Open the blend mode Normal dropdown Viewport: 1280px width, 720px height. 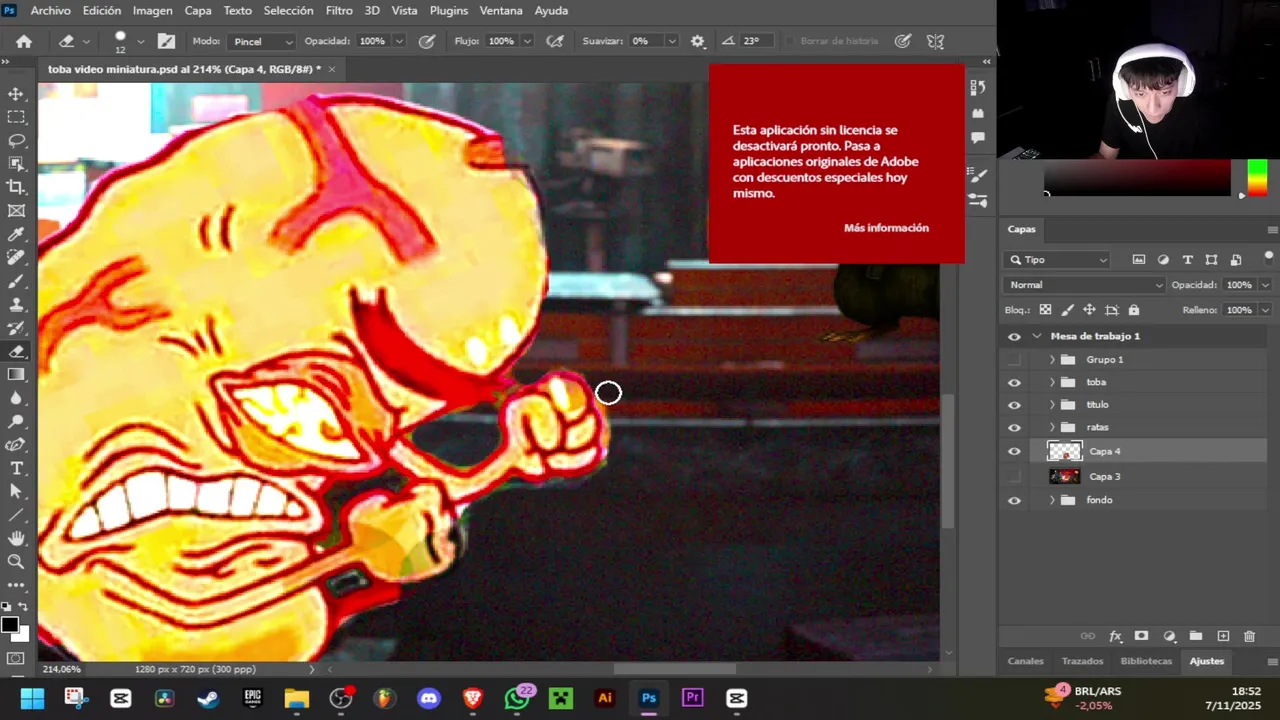(x=1086, y=285)
